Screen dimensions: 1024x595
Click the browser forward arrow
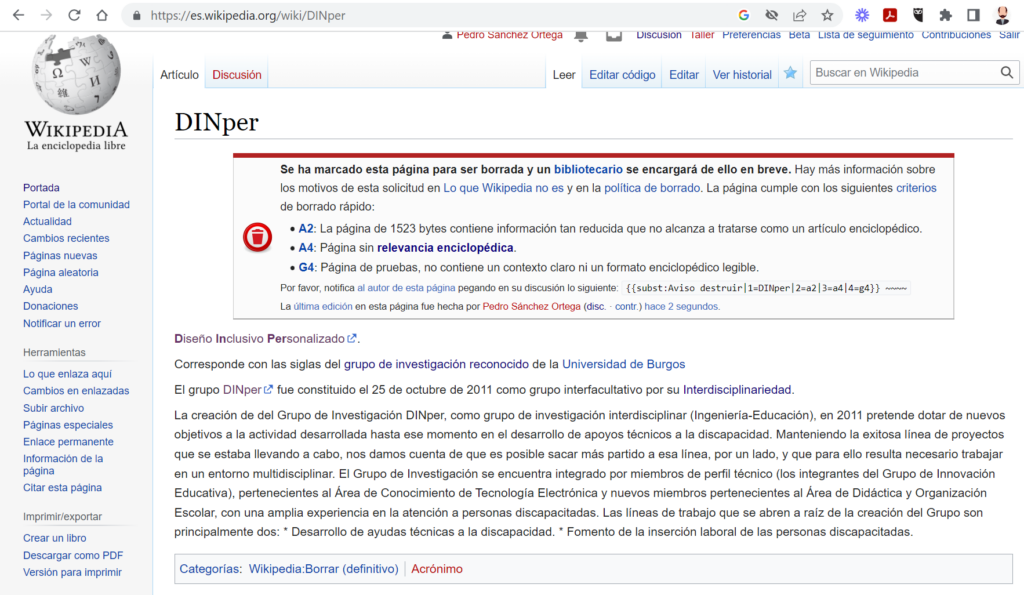(46, 15)
